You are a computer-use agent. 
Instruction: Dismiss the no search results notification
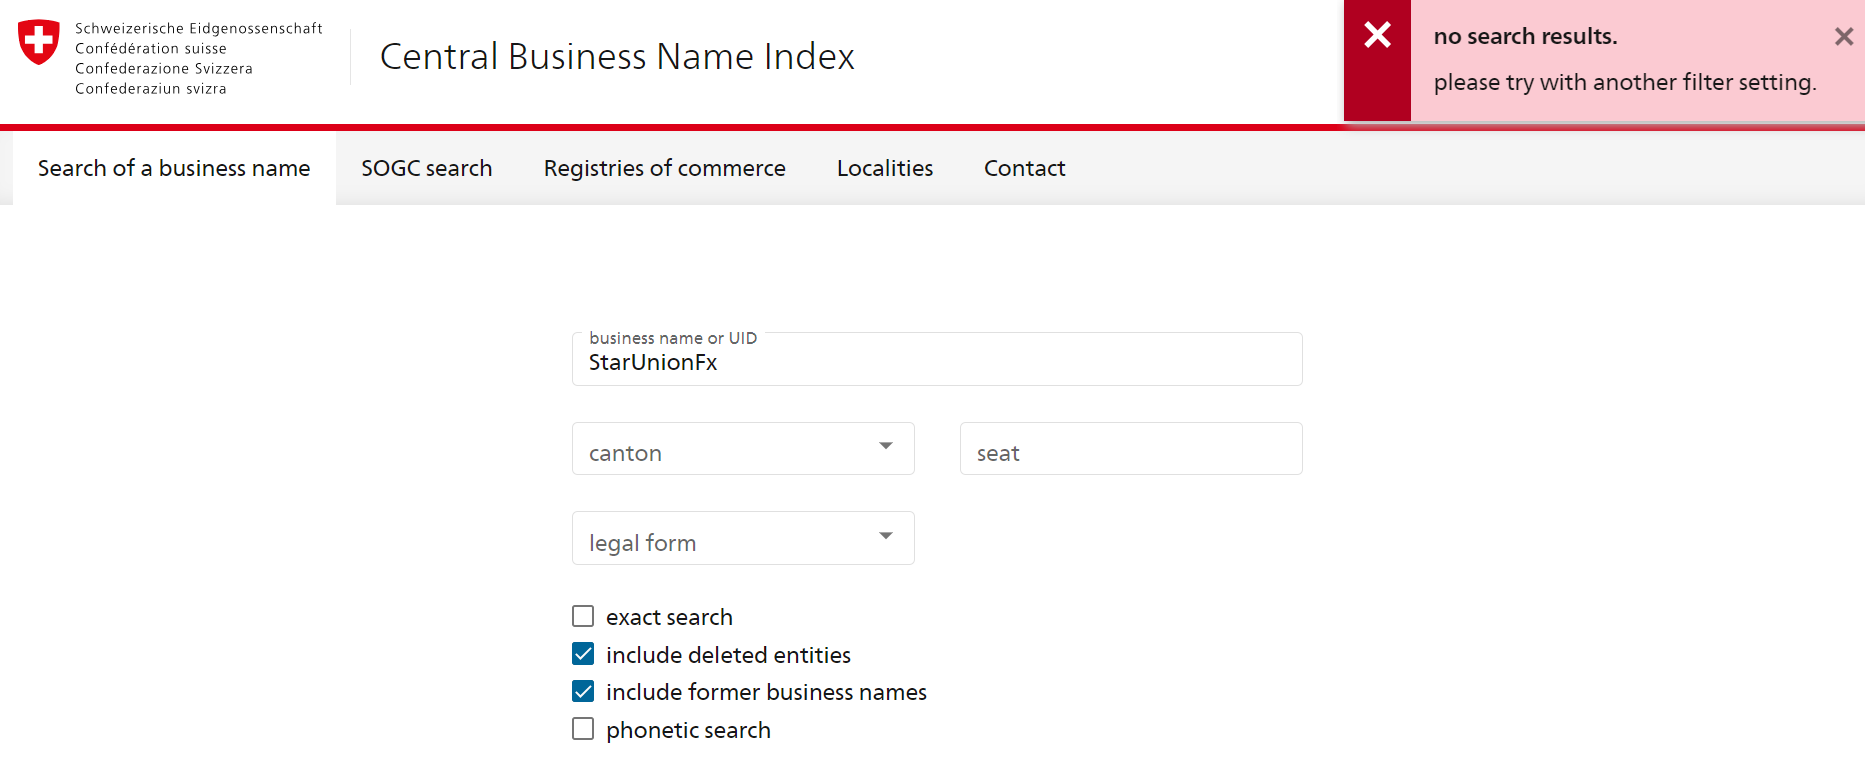tap(1843, 37)
